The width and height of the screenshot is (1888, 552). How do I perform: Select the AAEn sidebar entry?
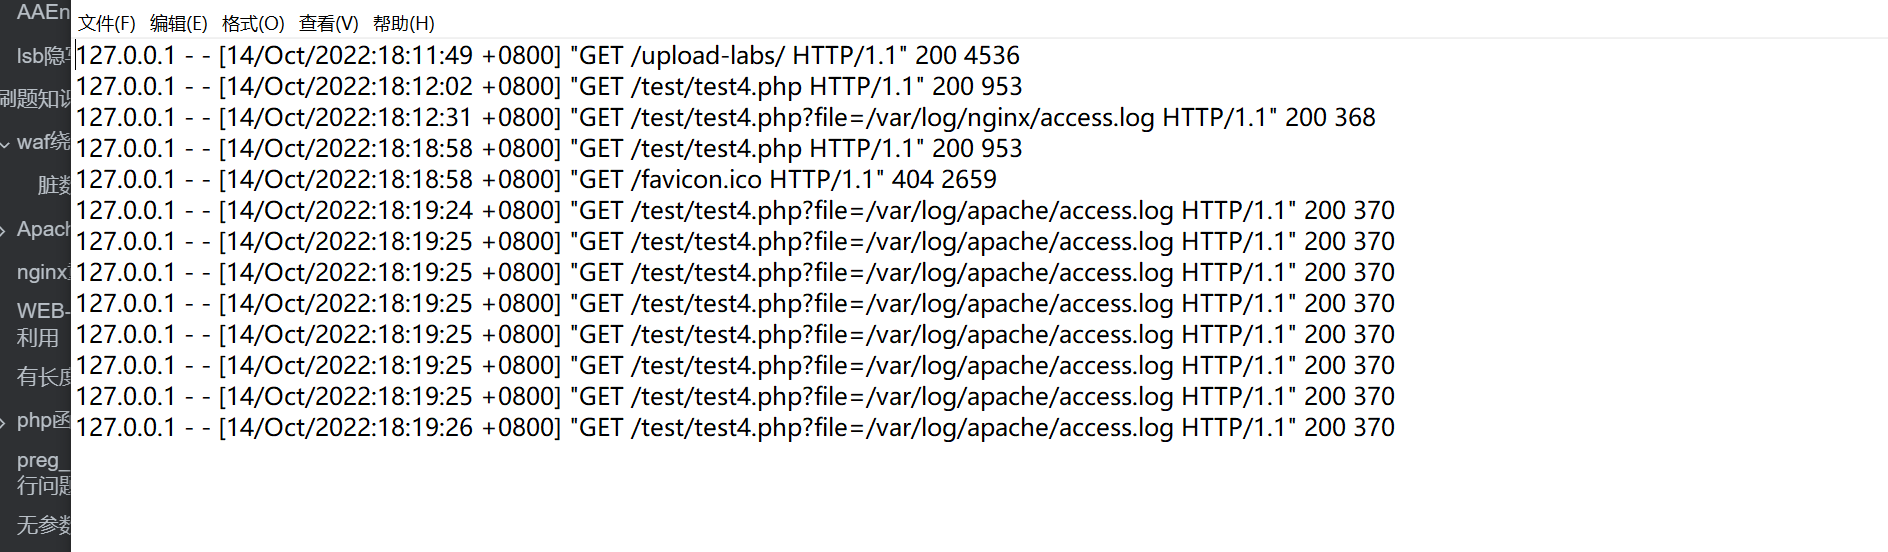tap(42, 12)
